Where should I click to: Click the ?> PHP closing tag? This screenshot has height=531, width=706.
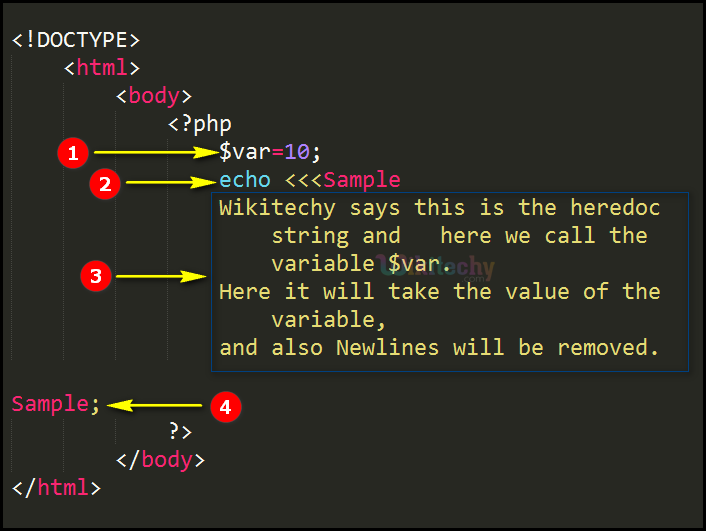pyautogui.click(x=180, y=432)
